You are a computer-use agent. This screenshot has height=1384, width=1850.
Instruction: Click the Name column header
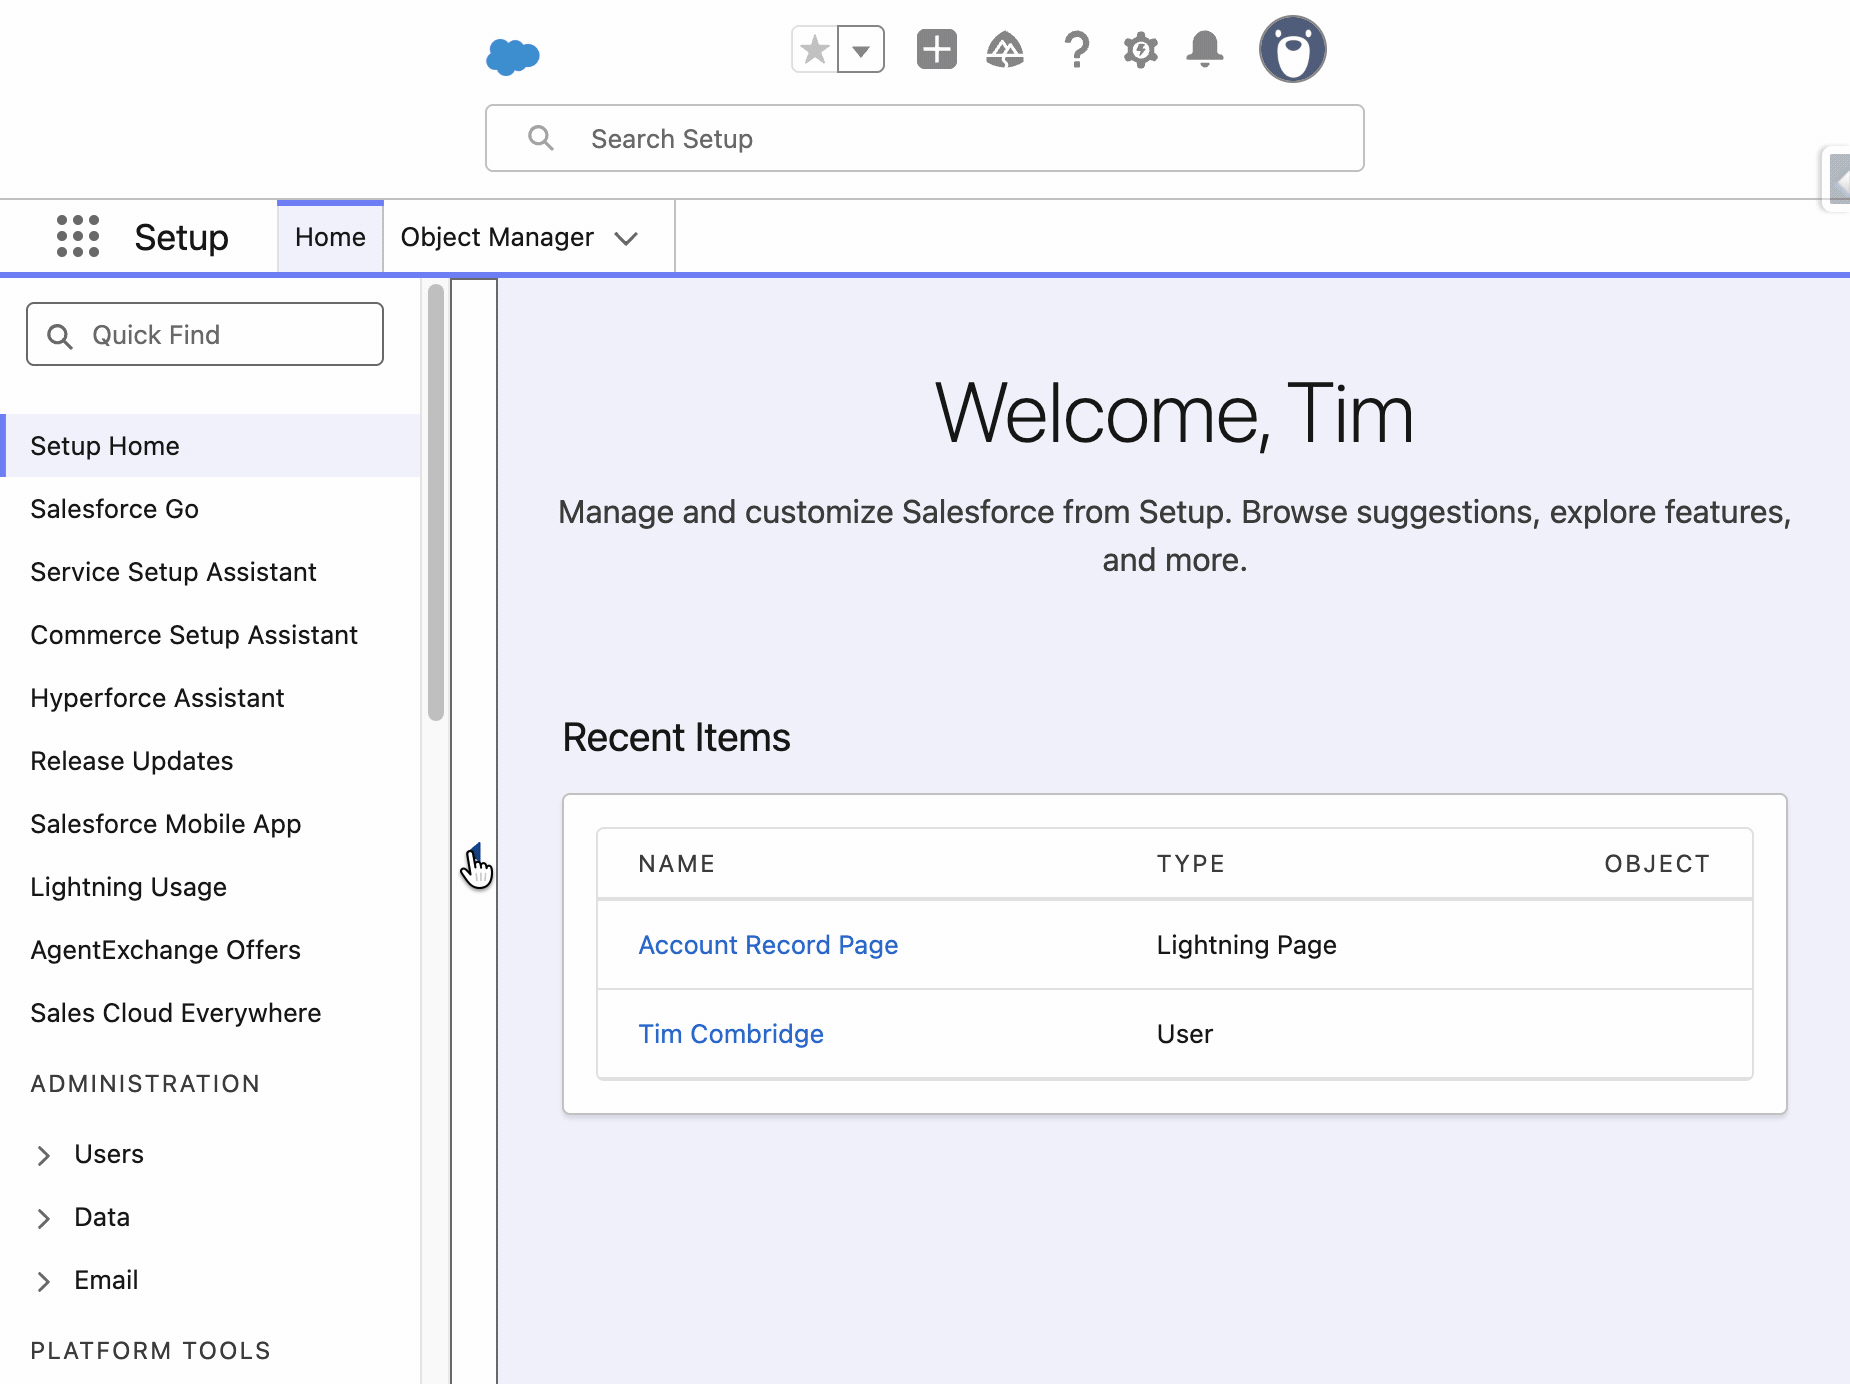tap(677, 864)
